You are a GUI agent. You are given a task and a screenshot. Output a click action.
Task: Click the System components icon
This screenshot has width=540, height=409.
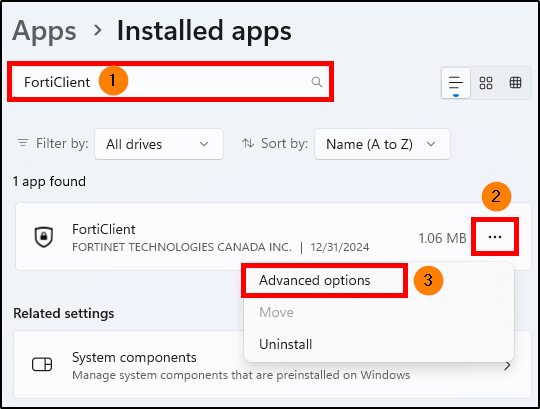pyautogui.click(x=42, y=365)
